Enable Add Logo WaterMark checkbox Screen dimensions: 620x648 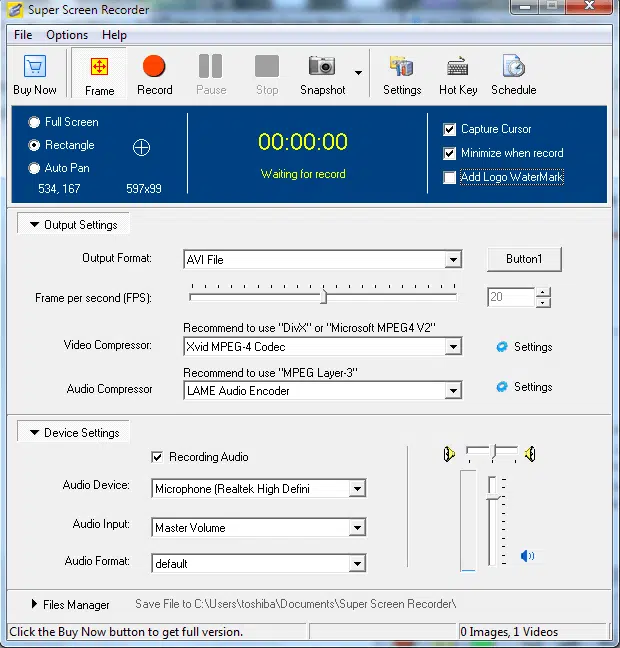point(450,178)
